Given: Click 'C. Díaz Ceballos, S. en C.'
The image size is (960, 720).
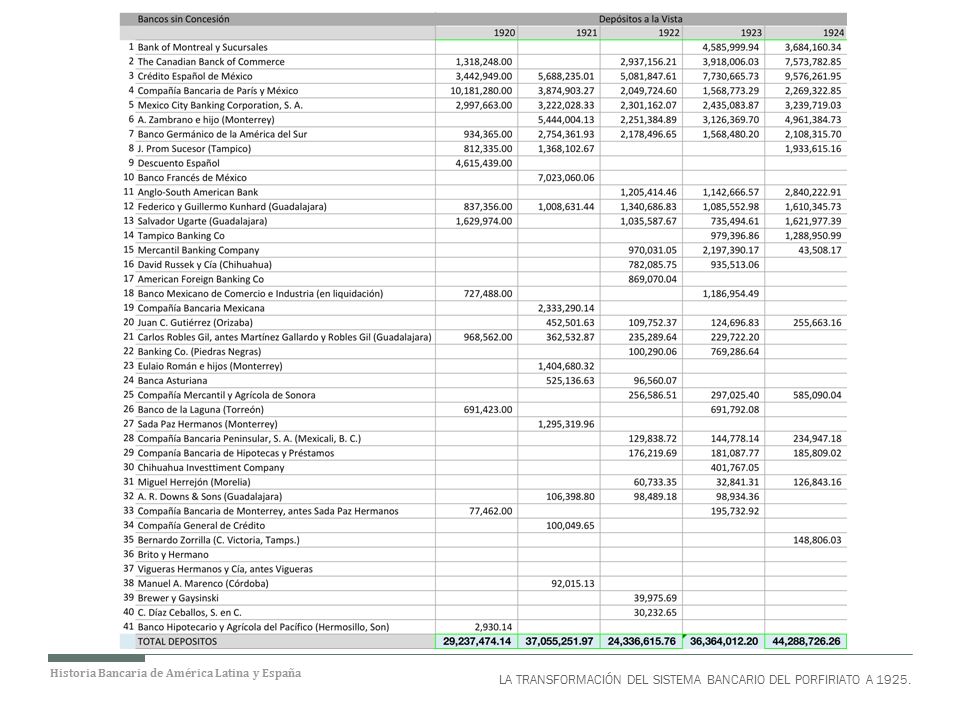Looking at the screenshot, I should click(189, 612).
